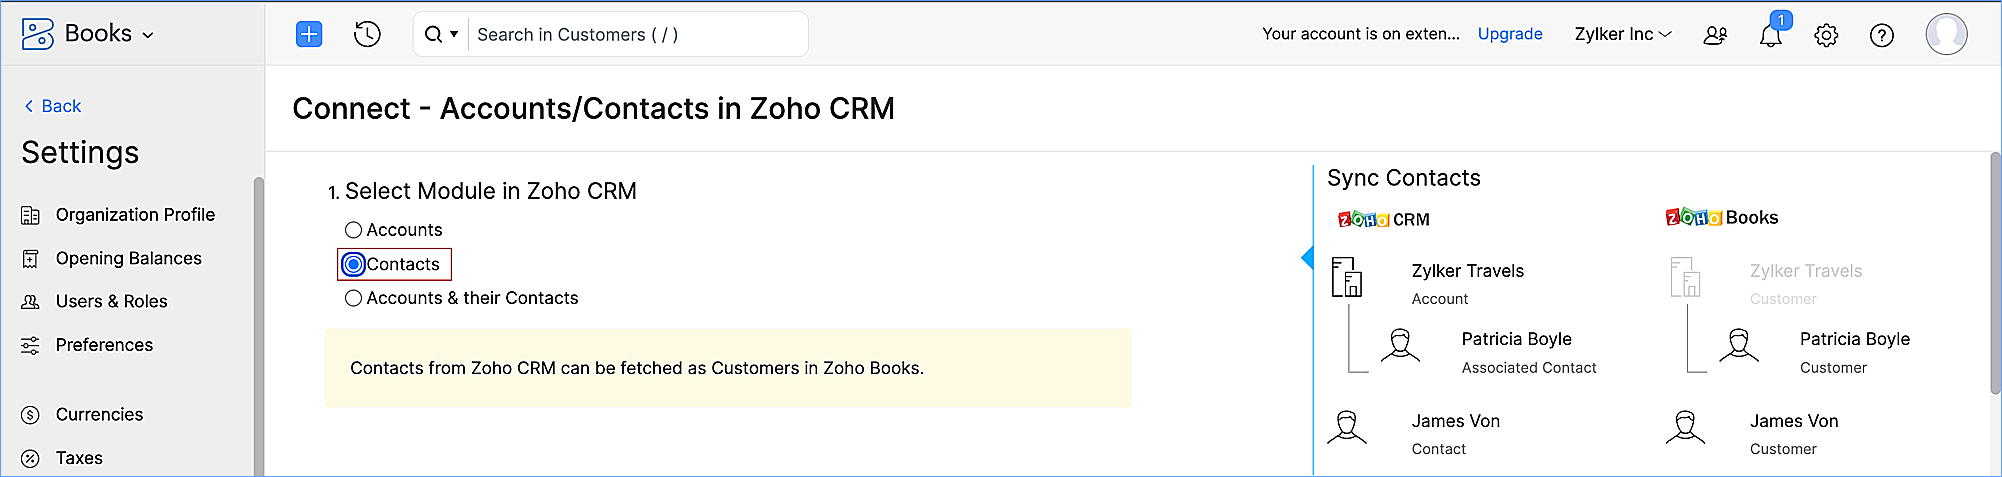Click the Zoho Books logo icon
This screenshot has width=2002, height=477.
[38, 34]
